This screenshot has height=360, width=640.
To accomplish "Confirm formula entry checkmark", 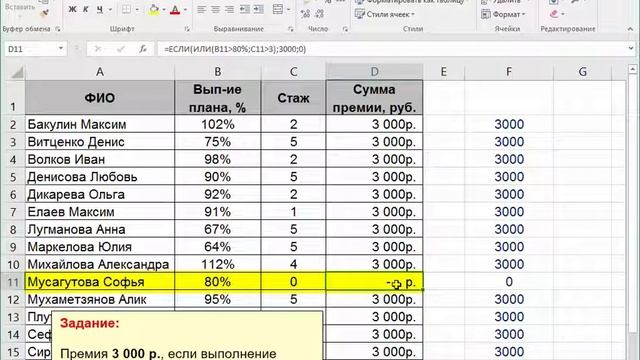I will pyautogui.click(x=120, y=49).
